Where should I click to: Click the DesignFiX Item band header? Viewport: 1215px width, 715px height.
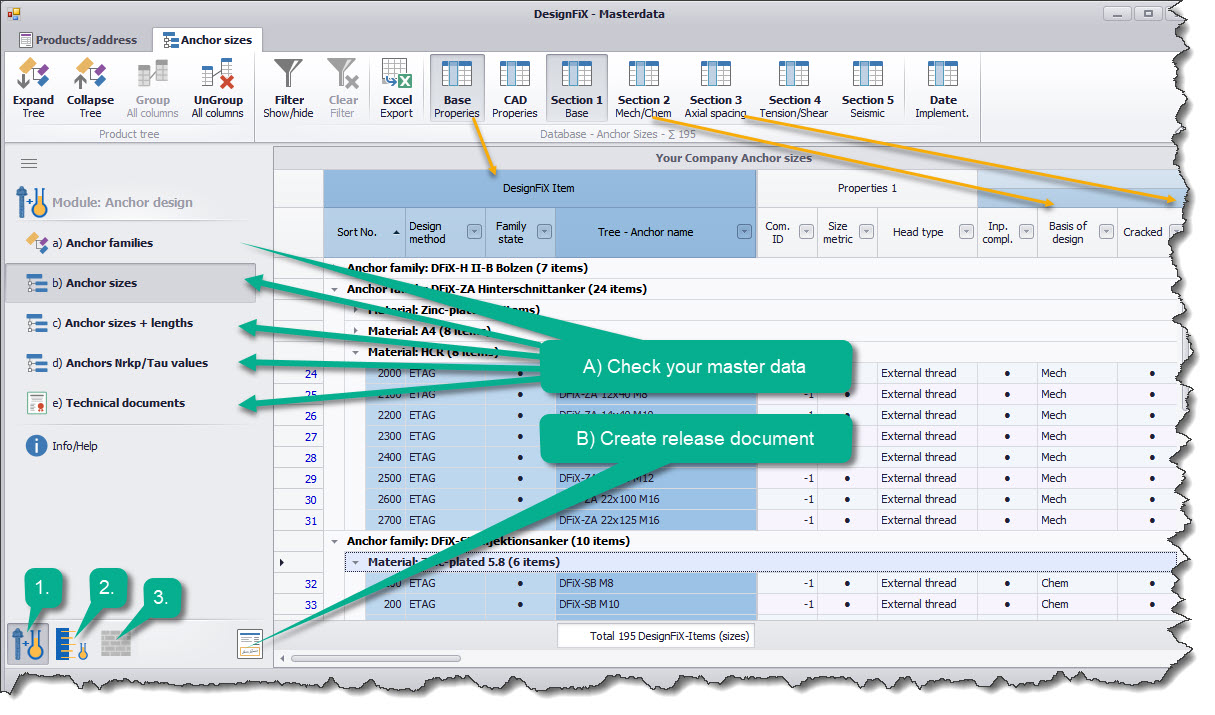click(539, 188)
